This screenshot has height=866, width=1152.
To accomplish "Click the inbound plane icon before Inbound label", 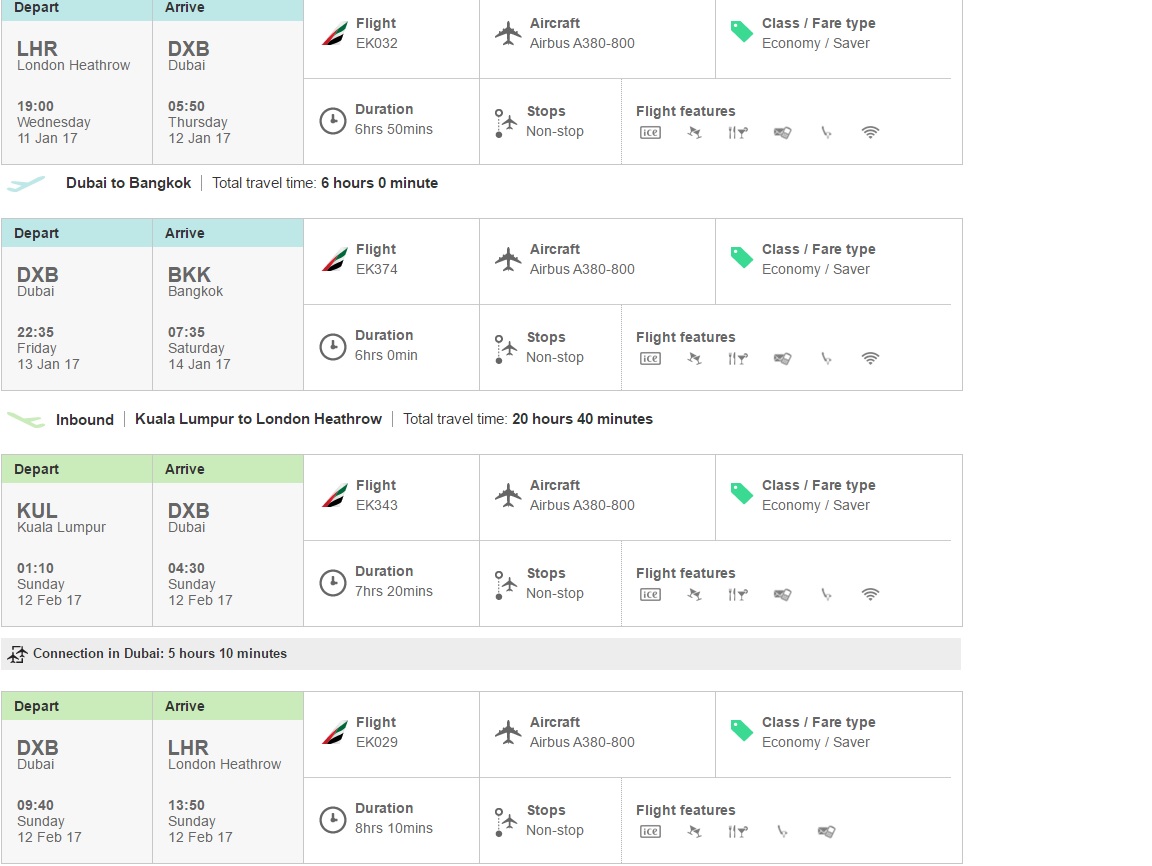I will [x=26, y=419].
